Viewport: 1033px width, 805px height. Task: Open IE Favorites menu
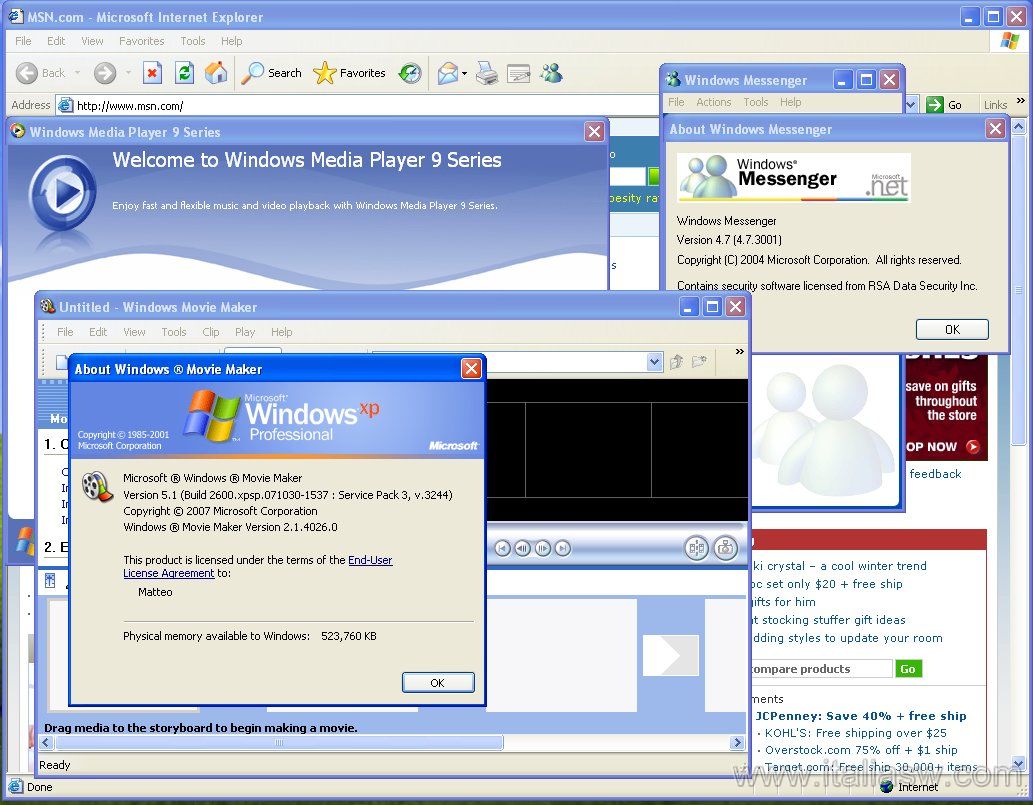click(142, 41)
